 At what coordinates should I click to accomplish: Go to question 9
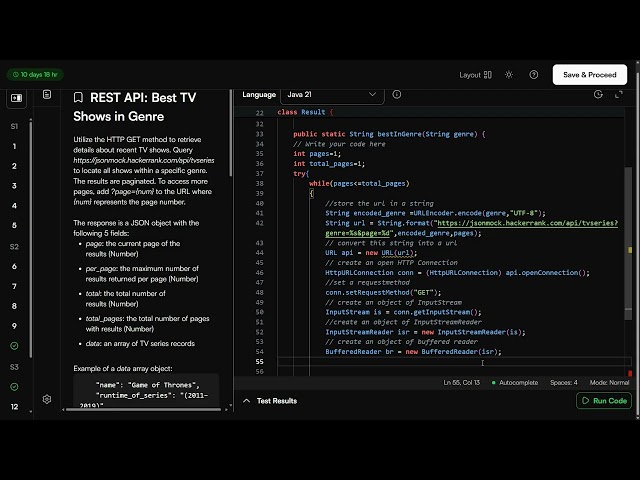[x=14, y=326]
